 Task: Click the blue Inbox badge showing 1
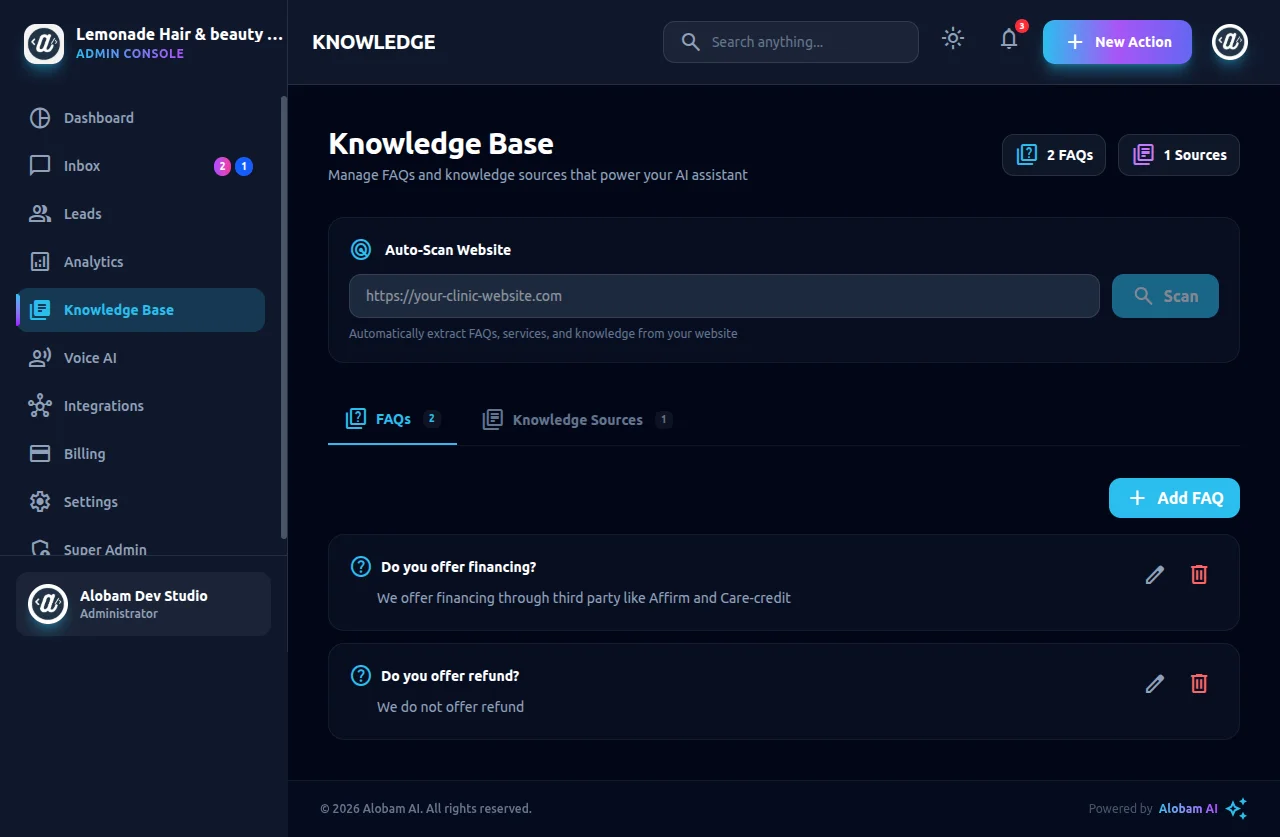point(244,166)
